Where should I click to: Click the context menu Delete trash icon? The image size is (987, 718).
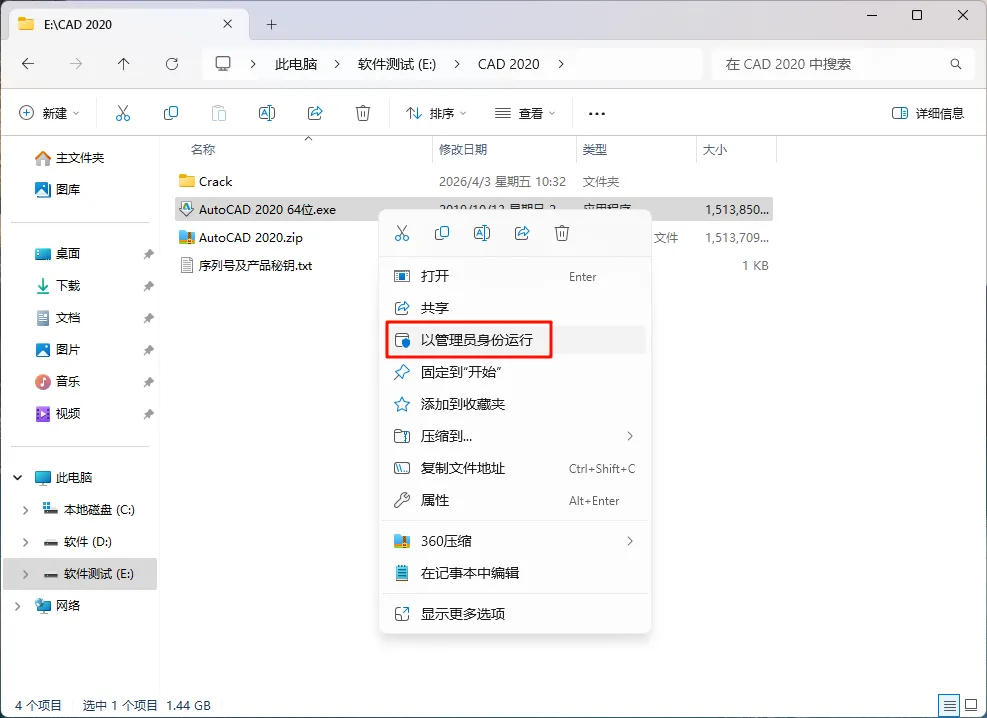point(562,233)
